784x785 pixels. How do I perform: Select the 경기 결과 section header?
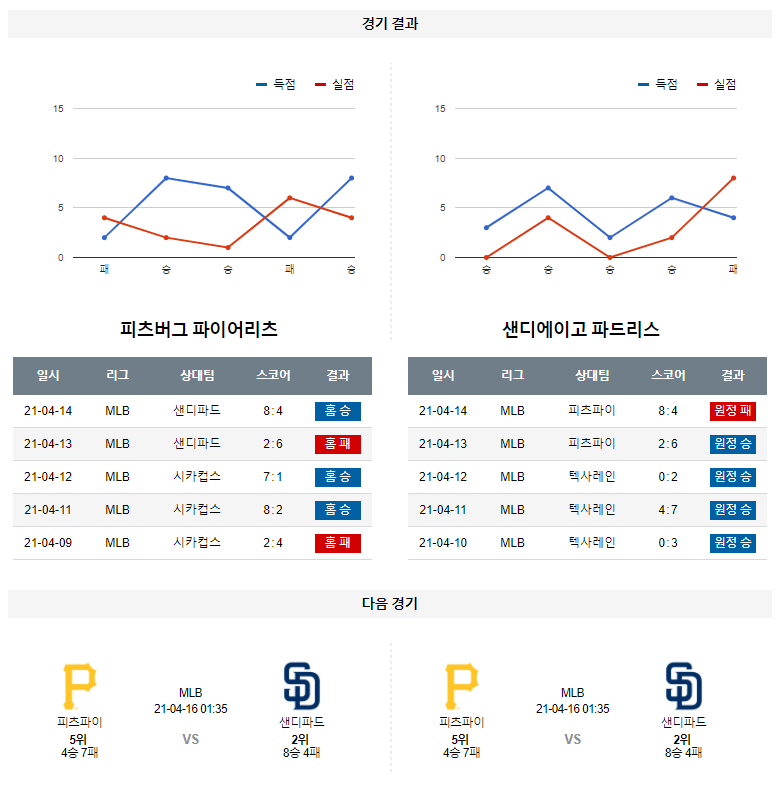point(390,24)
